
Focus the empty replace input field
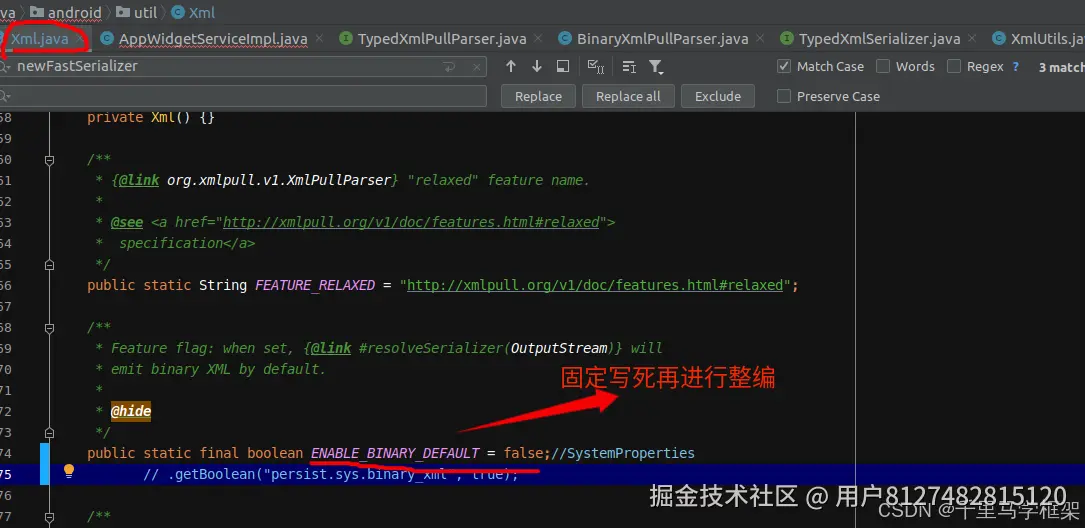[x=242, y=96]
